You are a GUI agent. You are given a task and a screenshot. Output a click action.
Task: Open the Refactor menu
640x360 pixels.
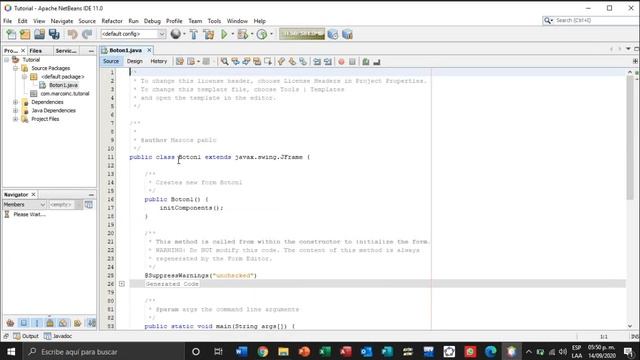coord(112,21)
